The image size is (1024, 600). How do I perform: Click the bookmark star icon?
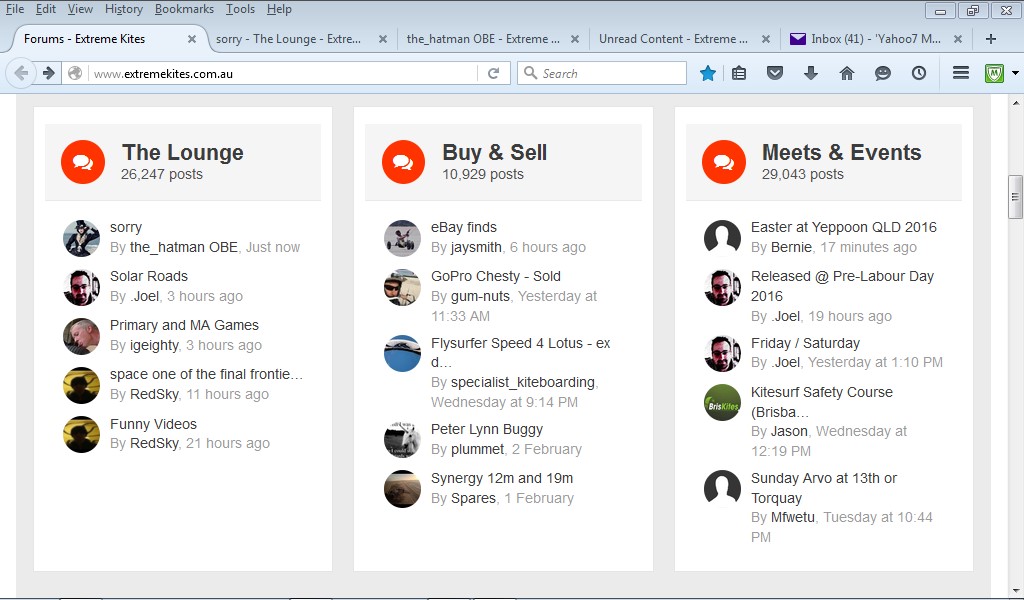708,73
